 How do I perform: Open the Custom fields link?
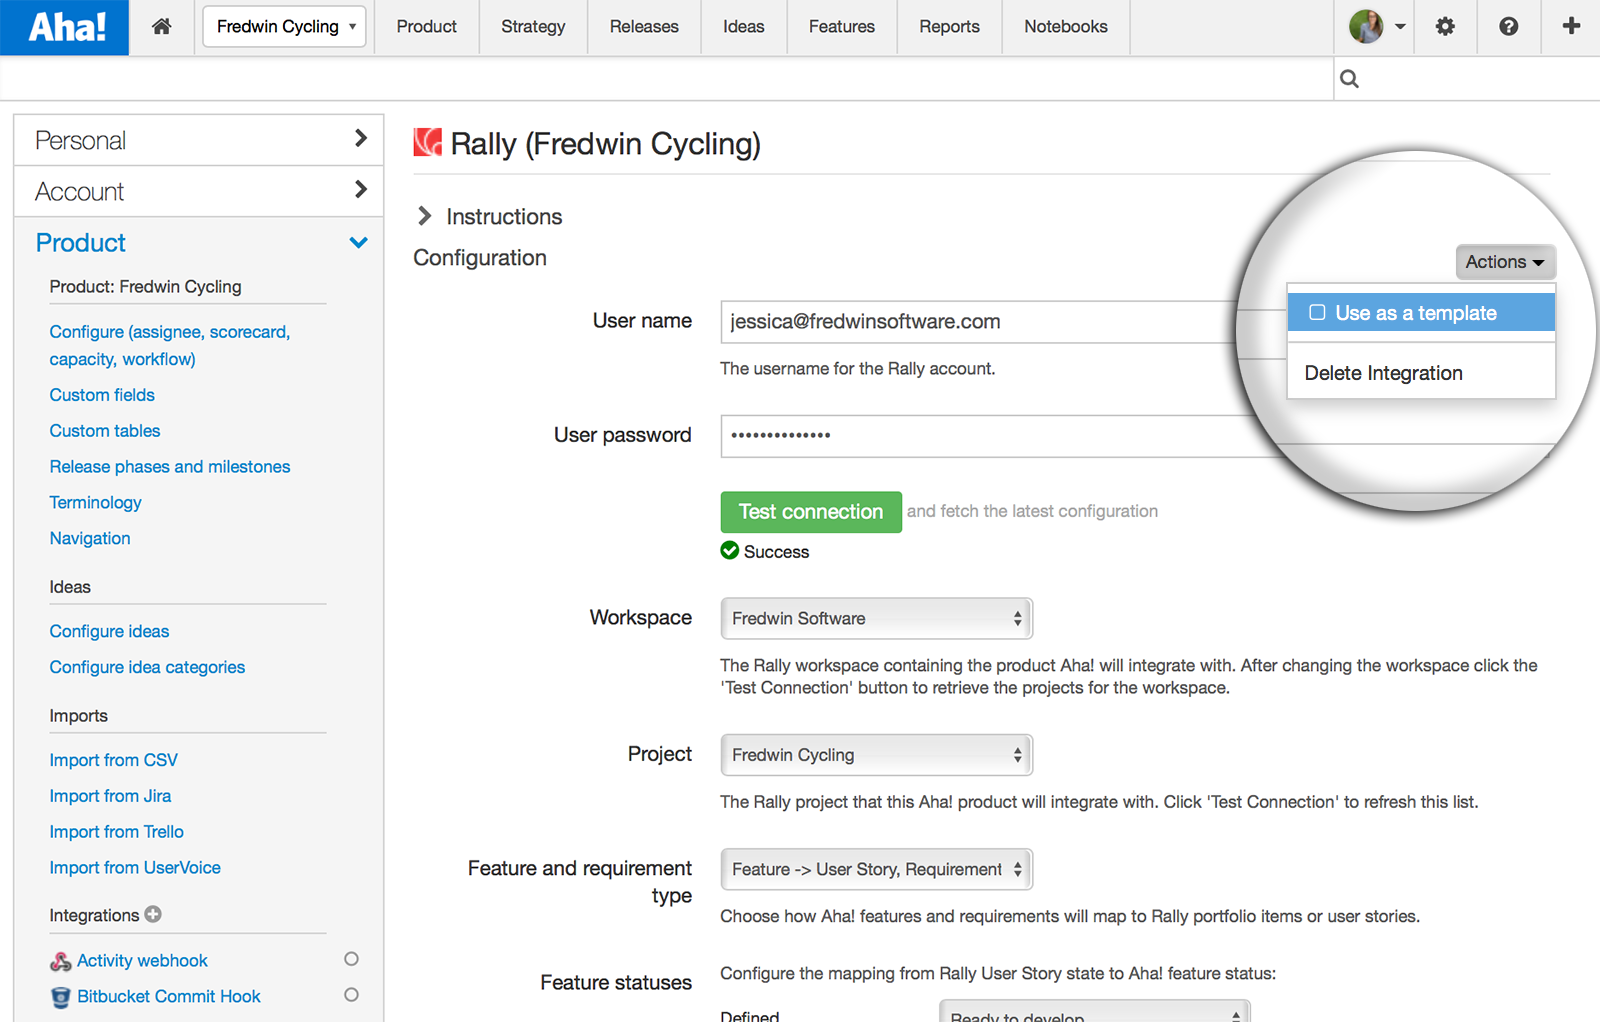pyautogui.click(x=102, y=395)
